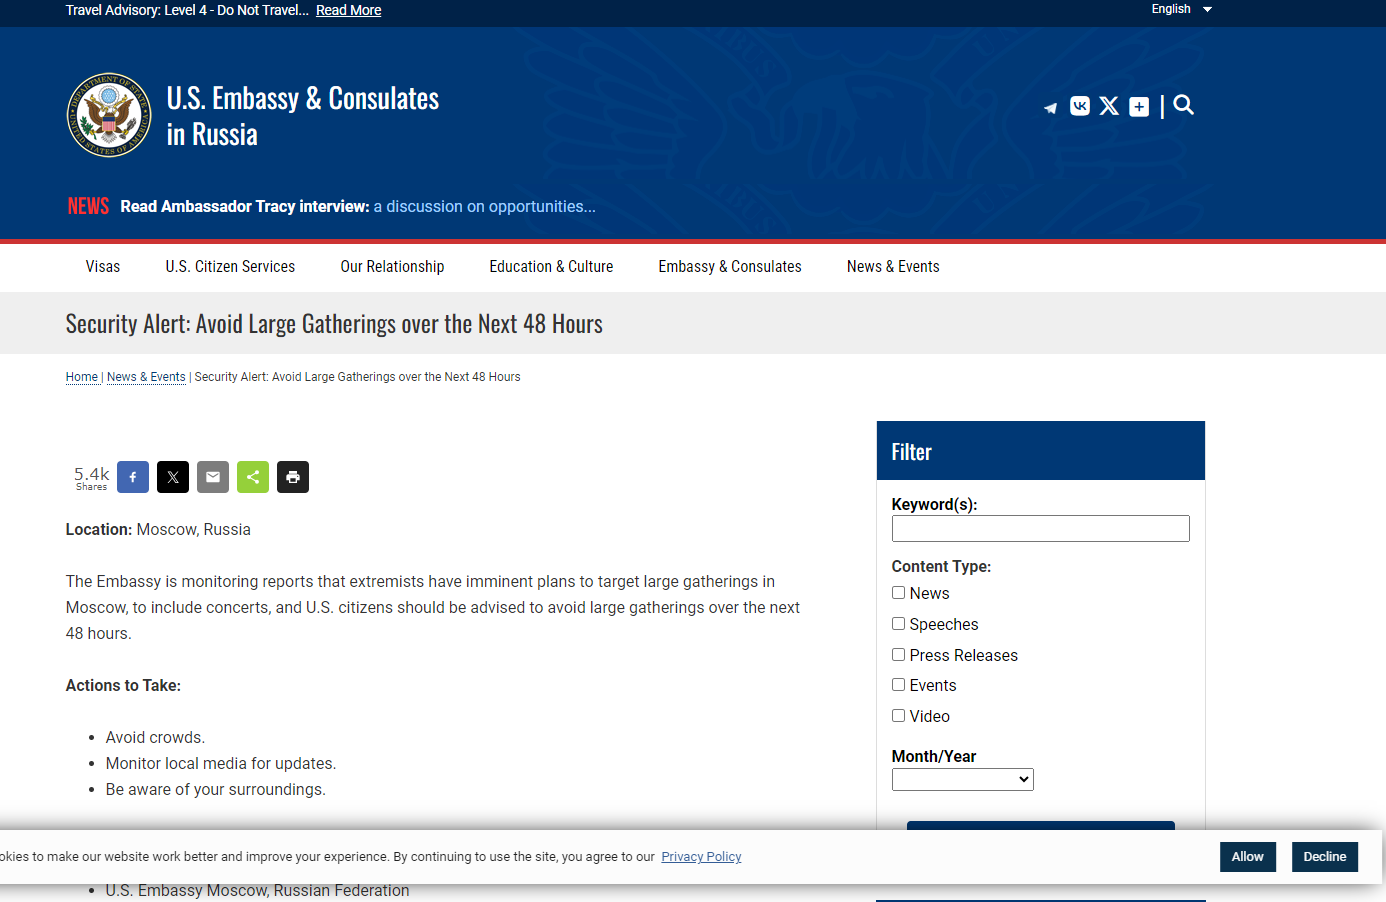This screenshot has height=902, width=1386.
Task: Open the U.S. Citizen Services menu
Action: 230,267
